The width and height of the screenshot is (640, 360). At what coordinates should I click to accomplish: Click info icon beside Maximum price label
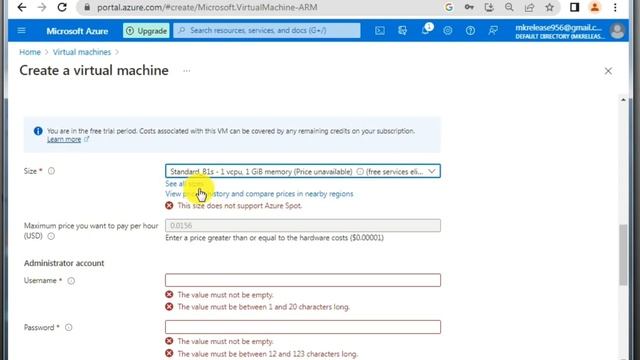point(51,236)
